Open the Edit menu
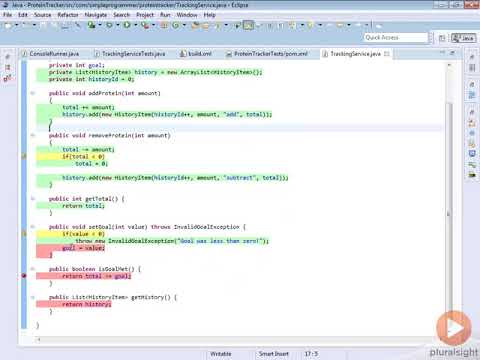 [23, 15]
